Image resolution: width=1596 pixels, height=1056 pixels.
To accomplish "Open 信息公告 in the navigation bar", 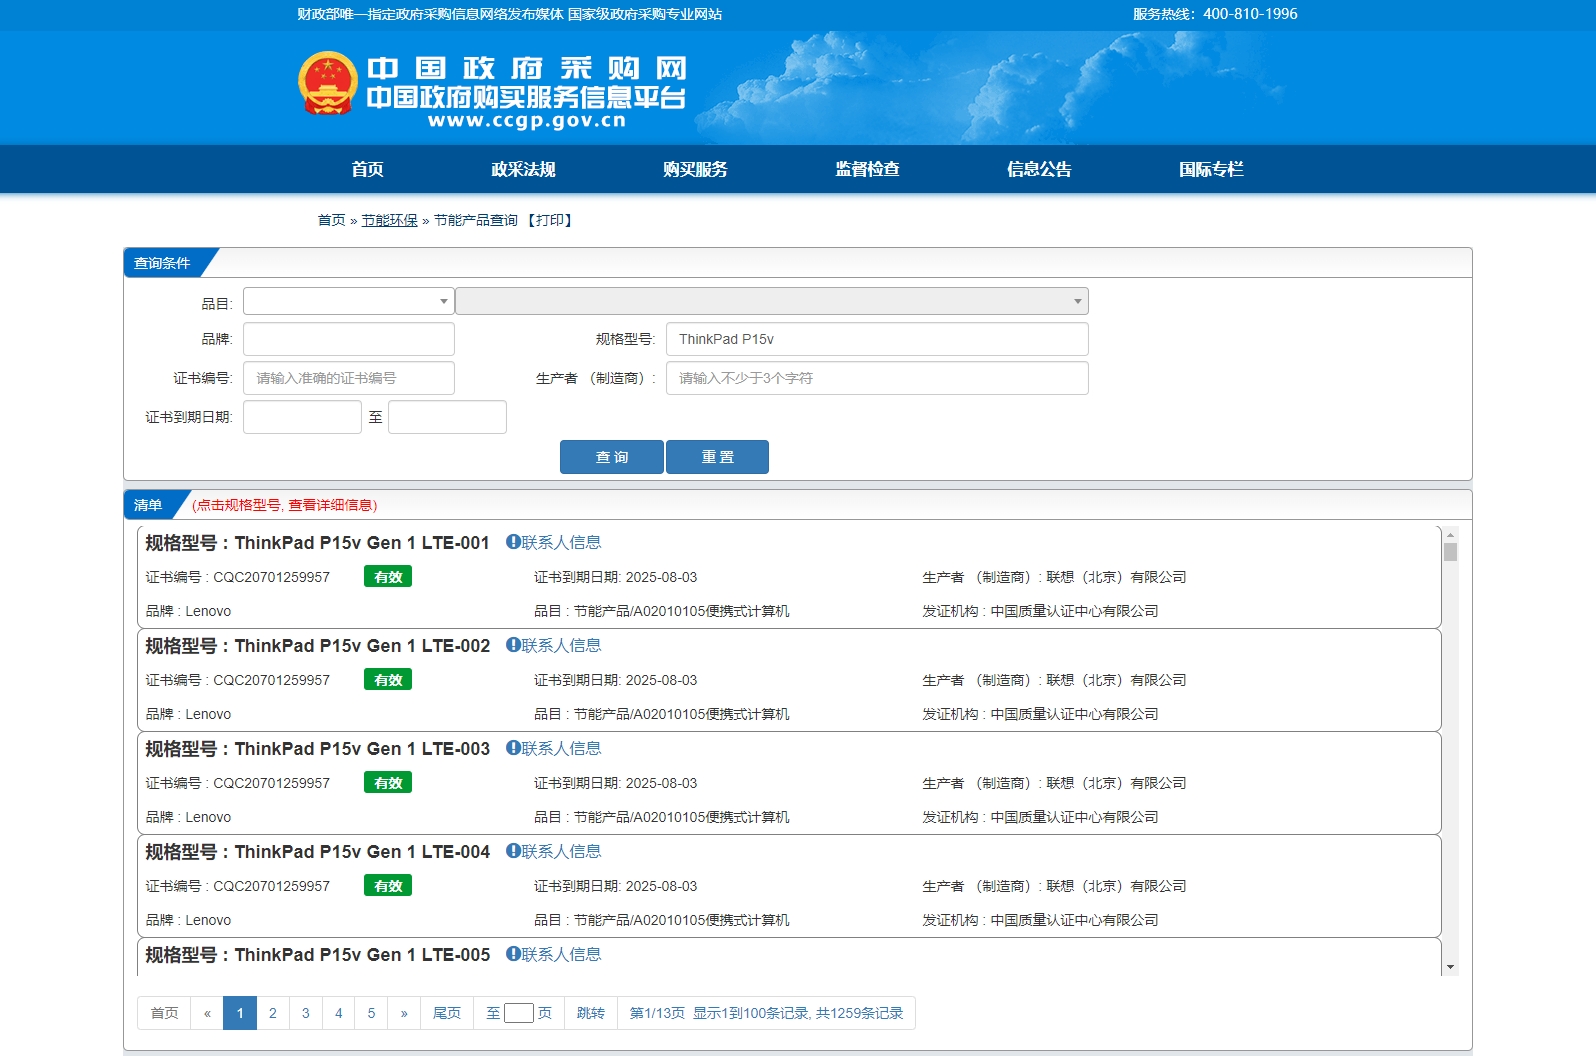I will click(1039, 169).
